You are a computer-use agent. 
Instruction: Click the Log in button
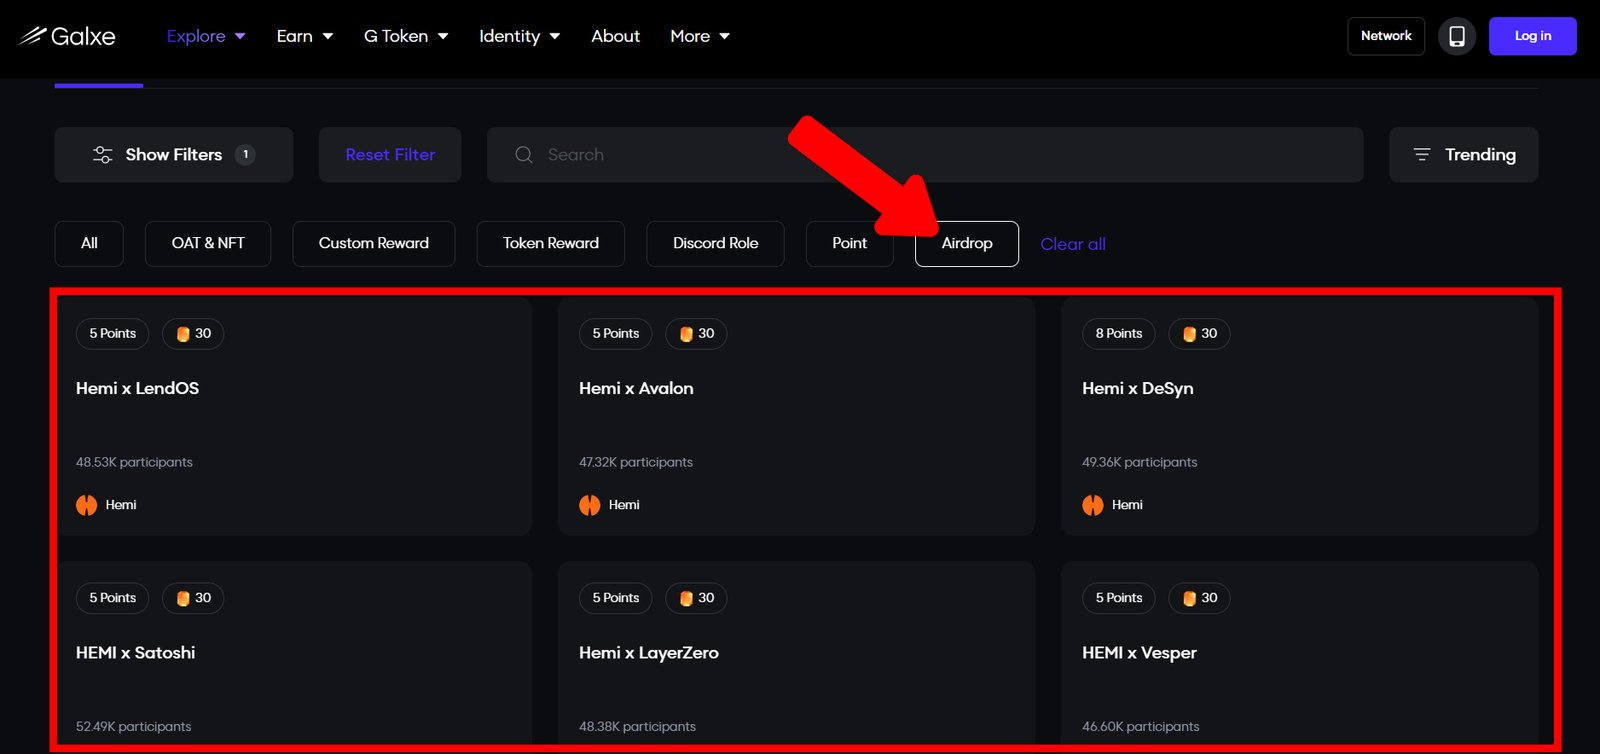click(x=1532, y=36)
